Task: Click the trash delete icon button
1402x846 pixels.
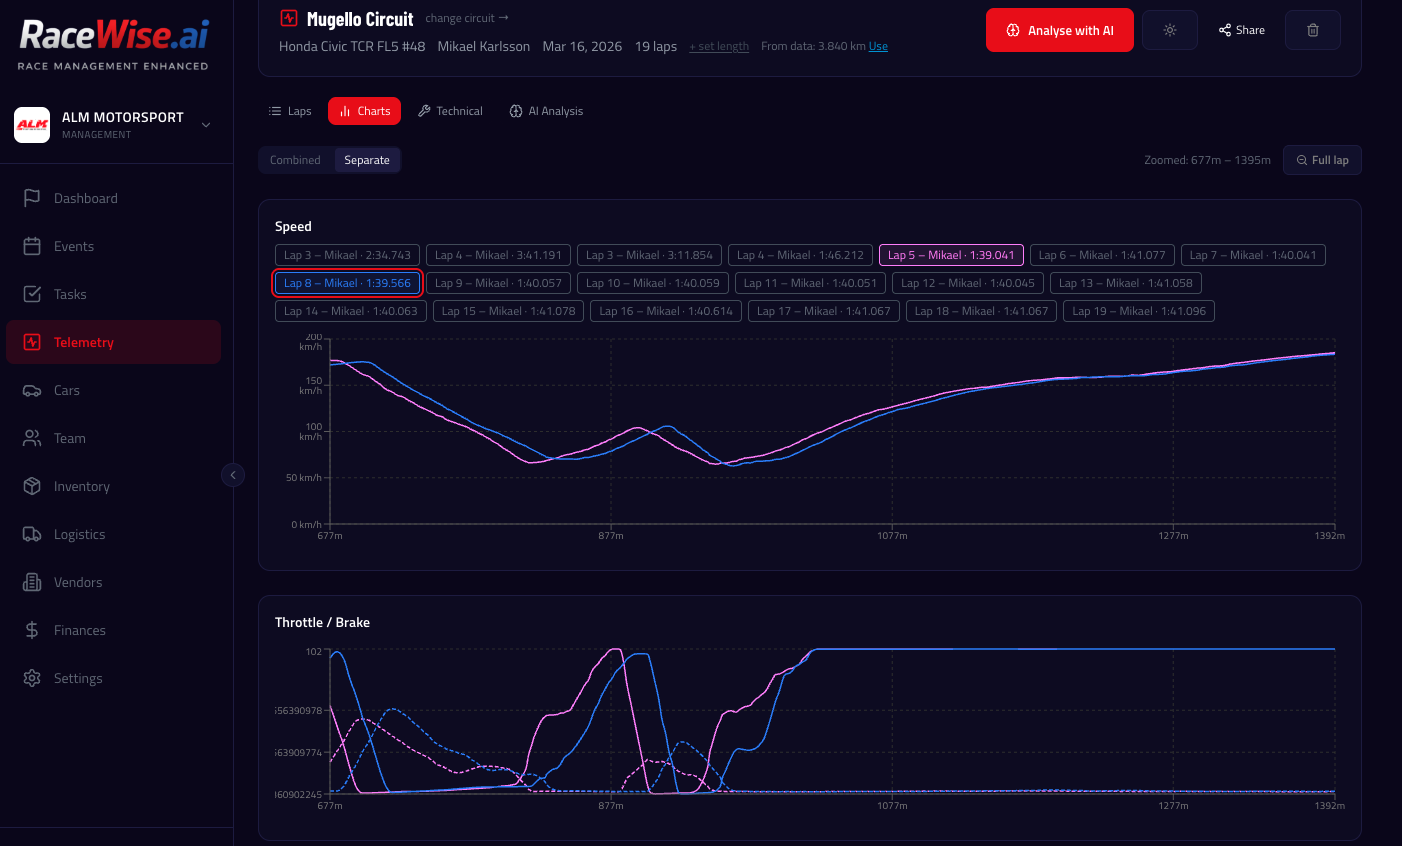Action: (1312, 30)
